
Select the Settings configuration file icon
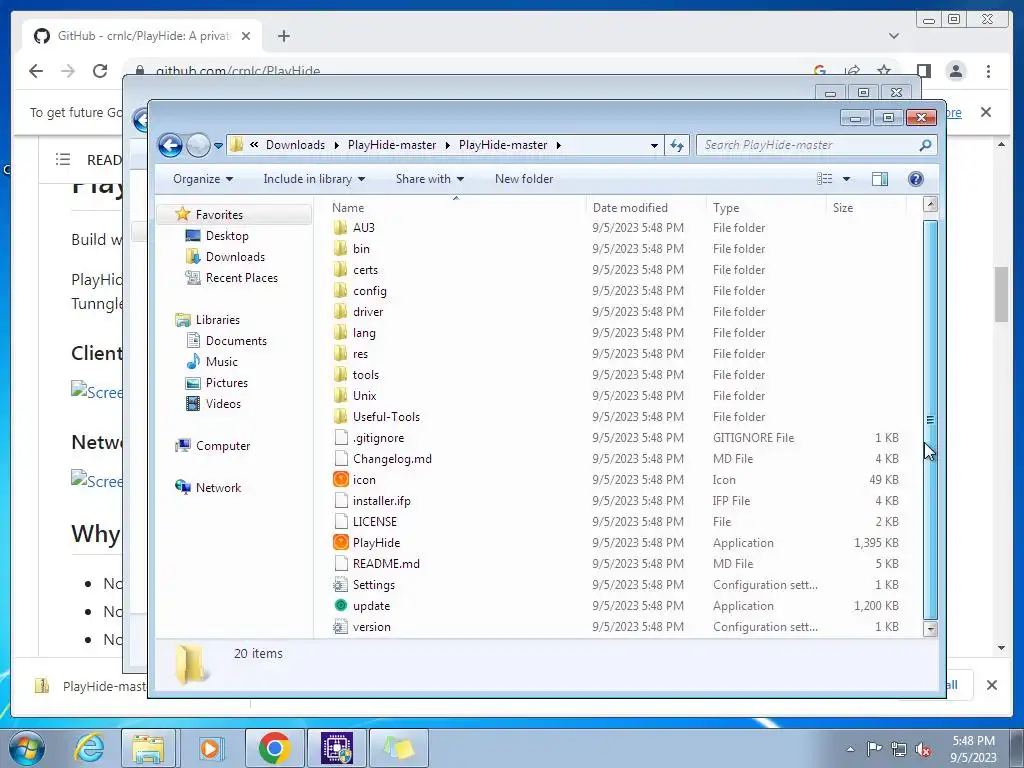pyautogui.click(x=340, y=584)
